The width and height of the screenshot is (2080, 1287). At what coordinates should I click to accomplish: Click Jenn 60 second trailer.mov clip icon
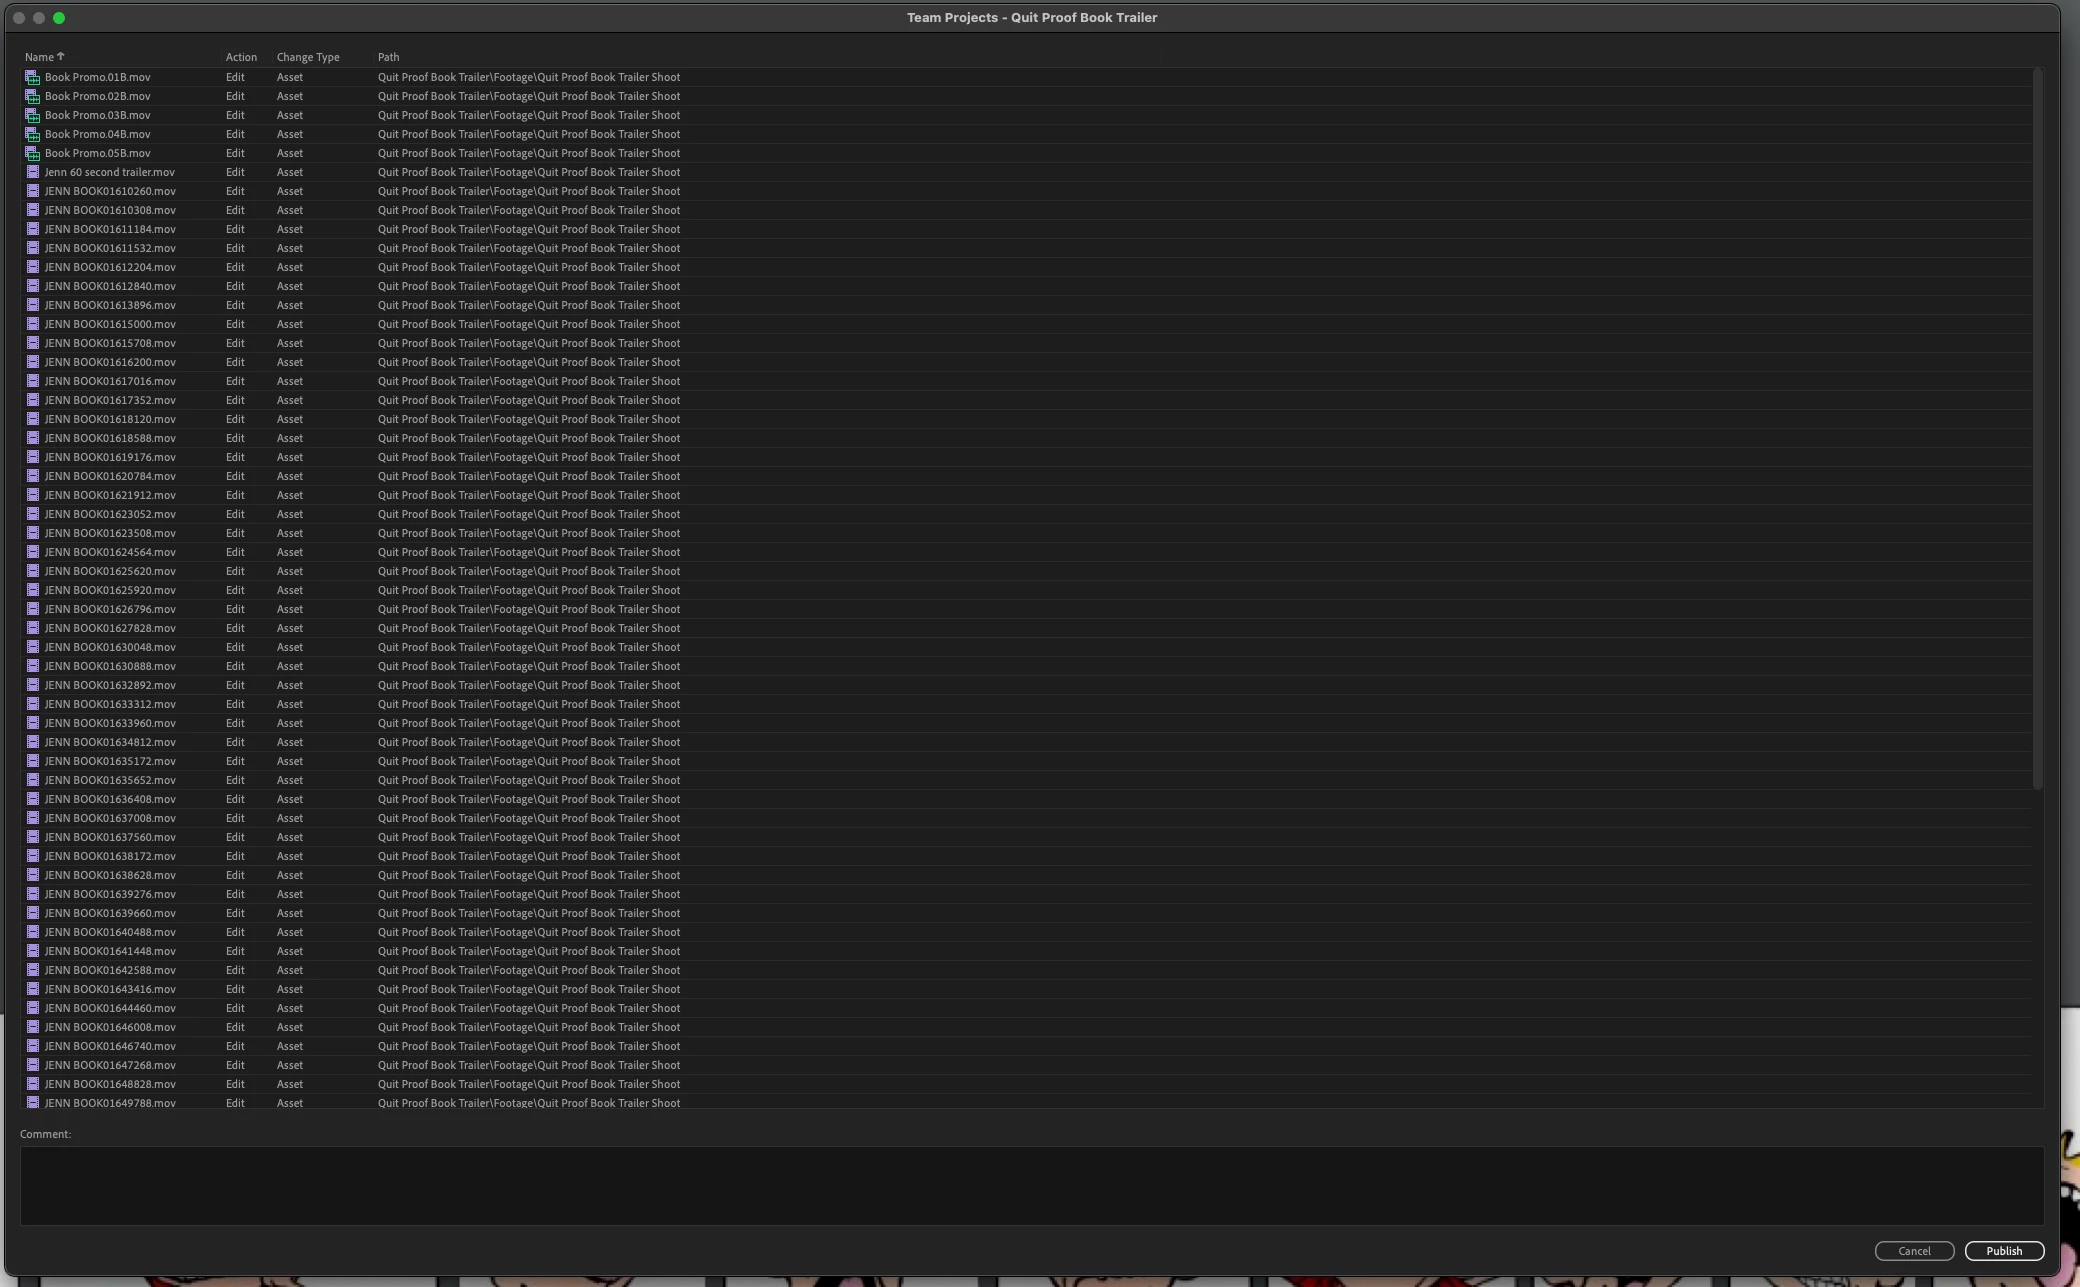point(32,172)
